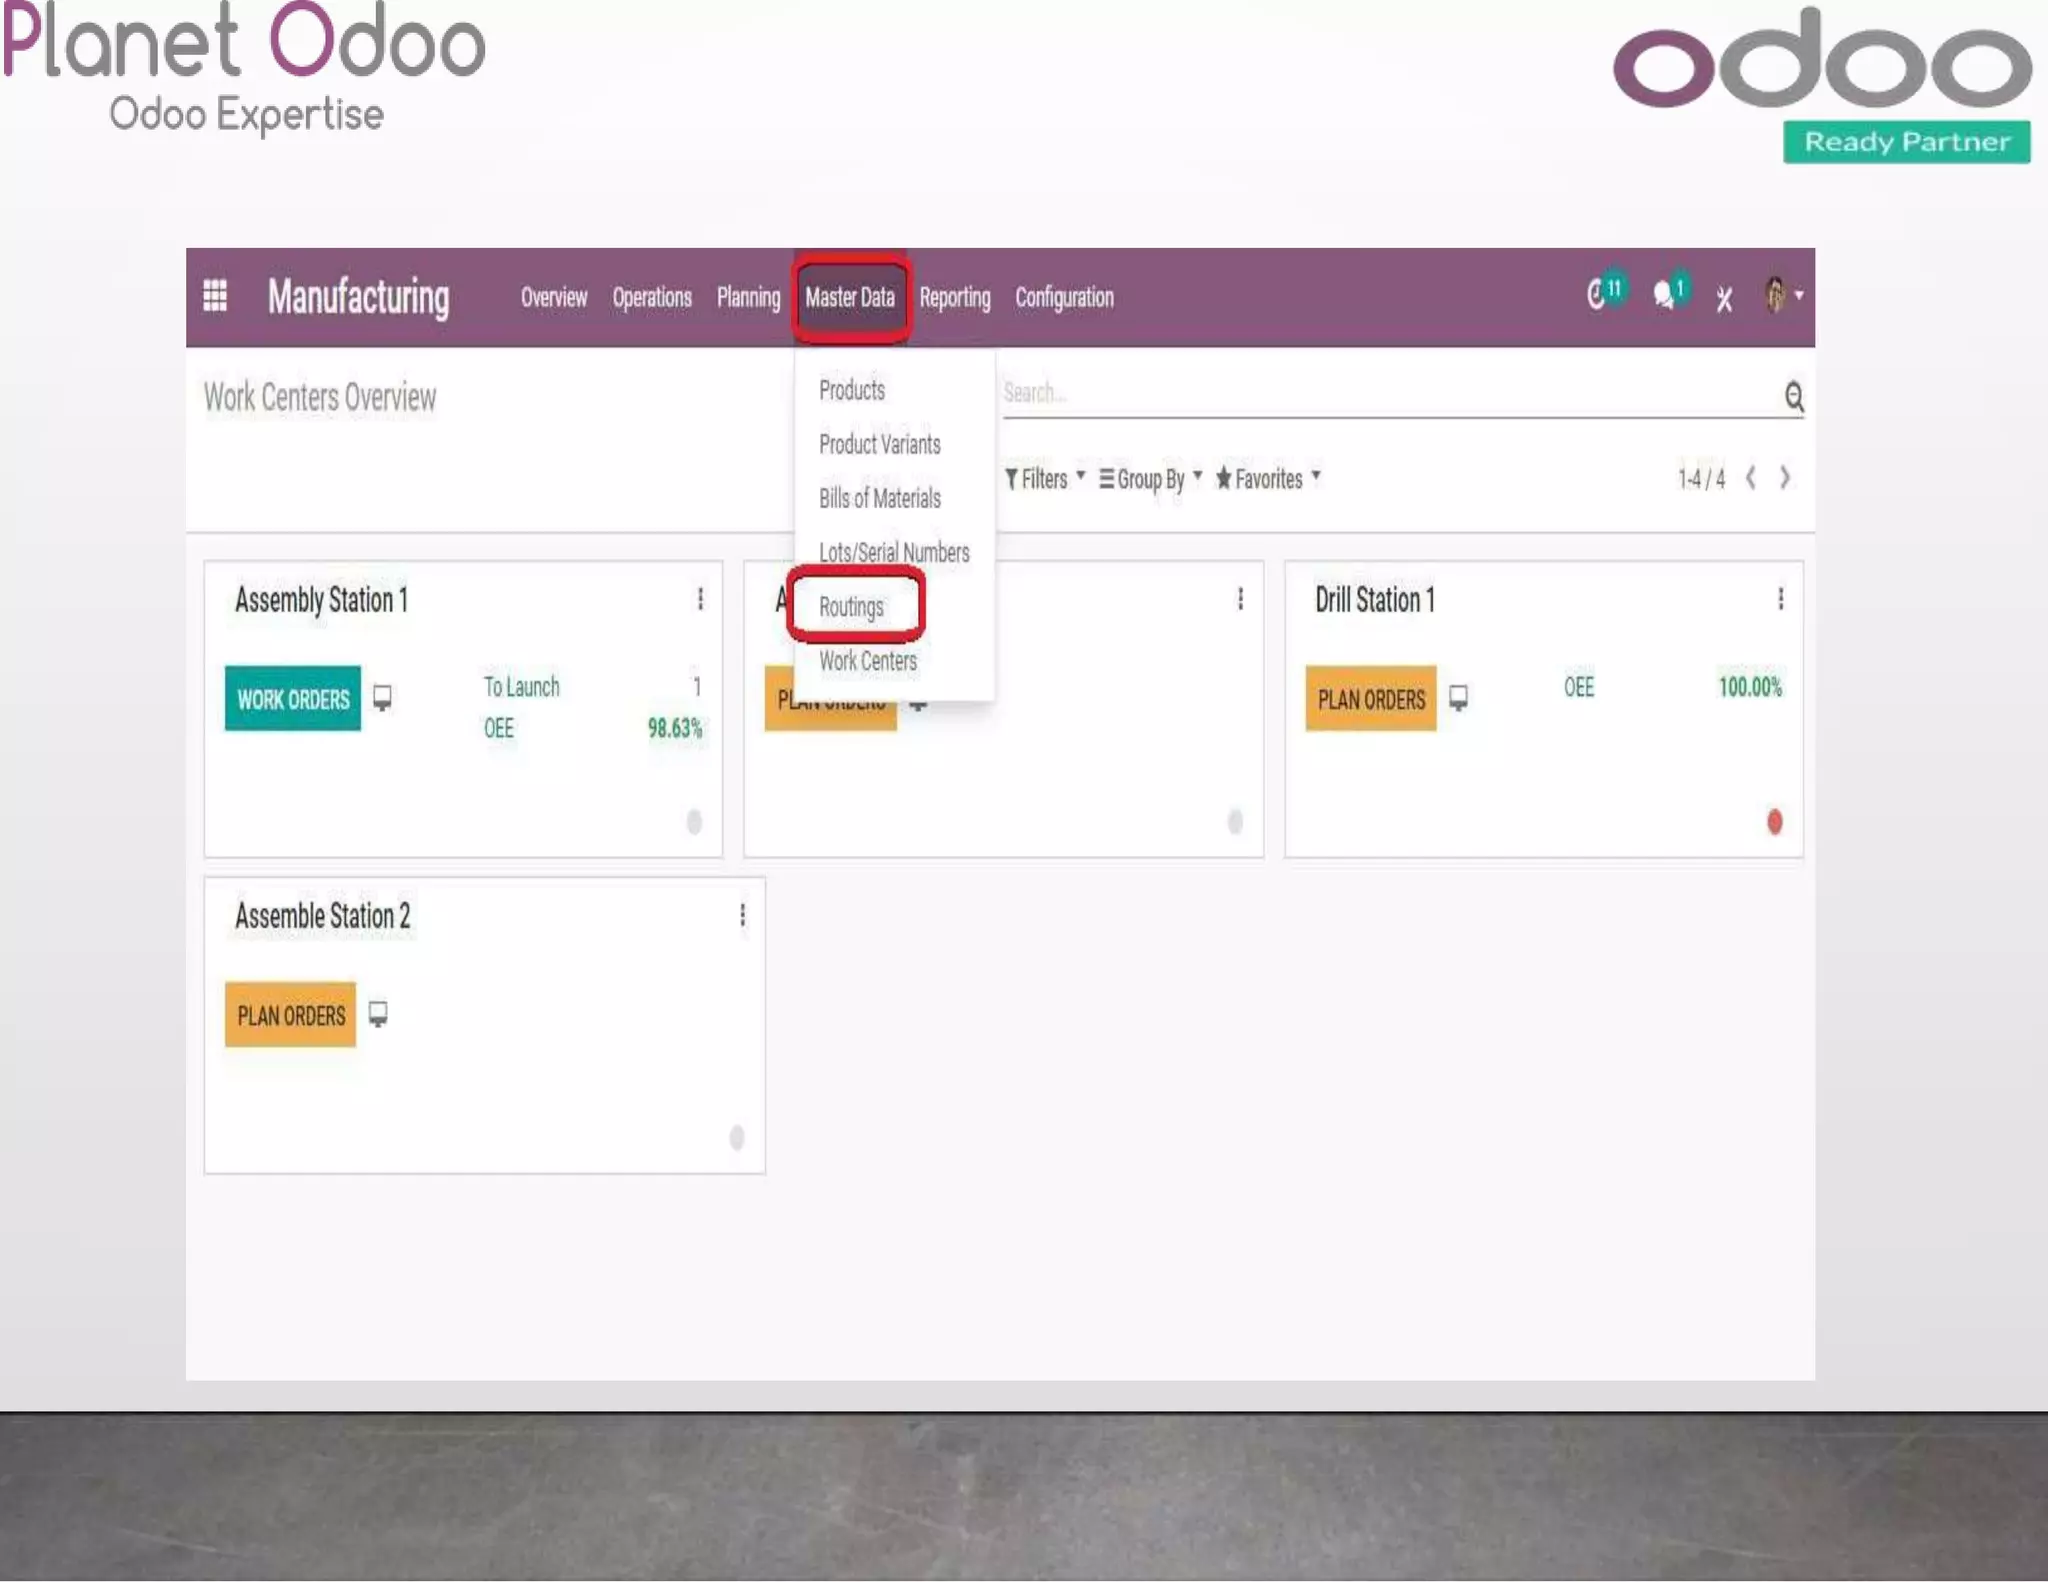Expand the Filters dropdown

coord(1044,479)
